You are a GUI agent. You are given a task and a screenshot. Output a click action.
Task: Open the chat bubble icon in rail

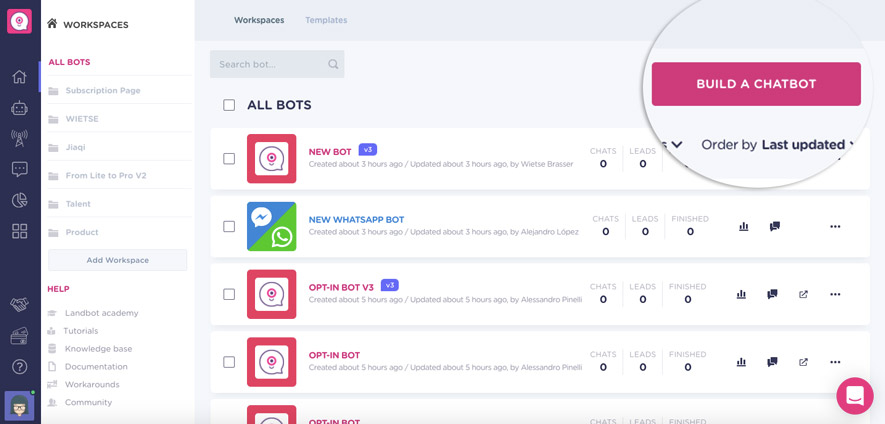pos(20,169)
